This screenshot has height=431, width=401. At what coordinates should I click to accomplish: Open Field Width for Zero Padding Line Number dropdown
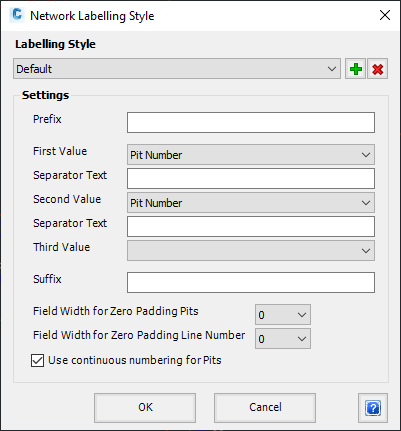click(283, 338)
